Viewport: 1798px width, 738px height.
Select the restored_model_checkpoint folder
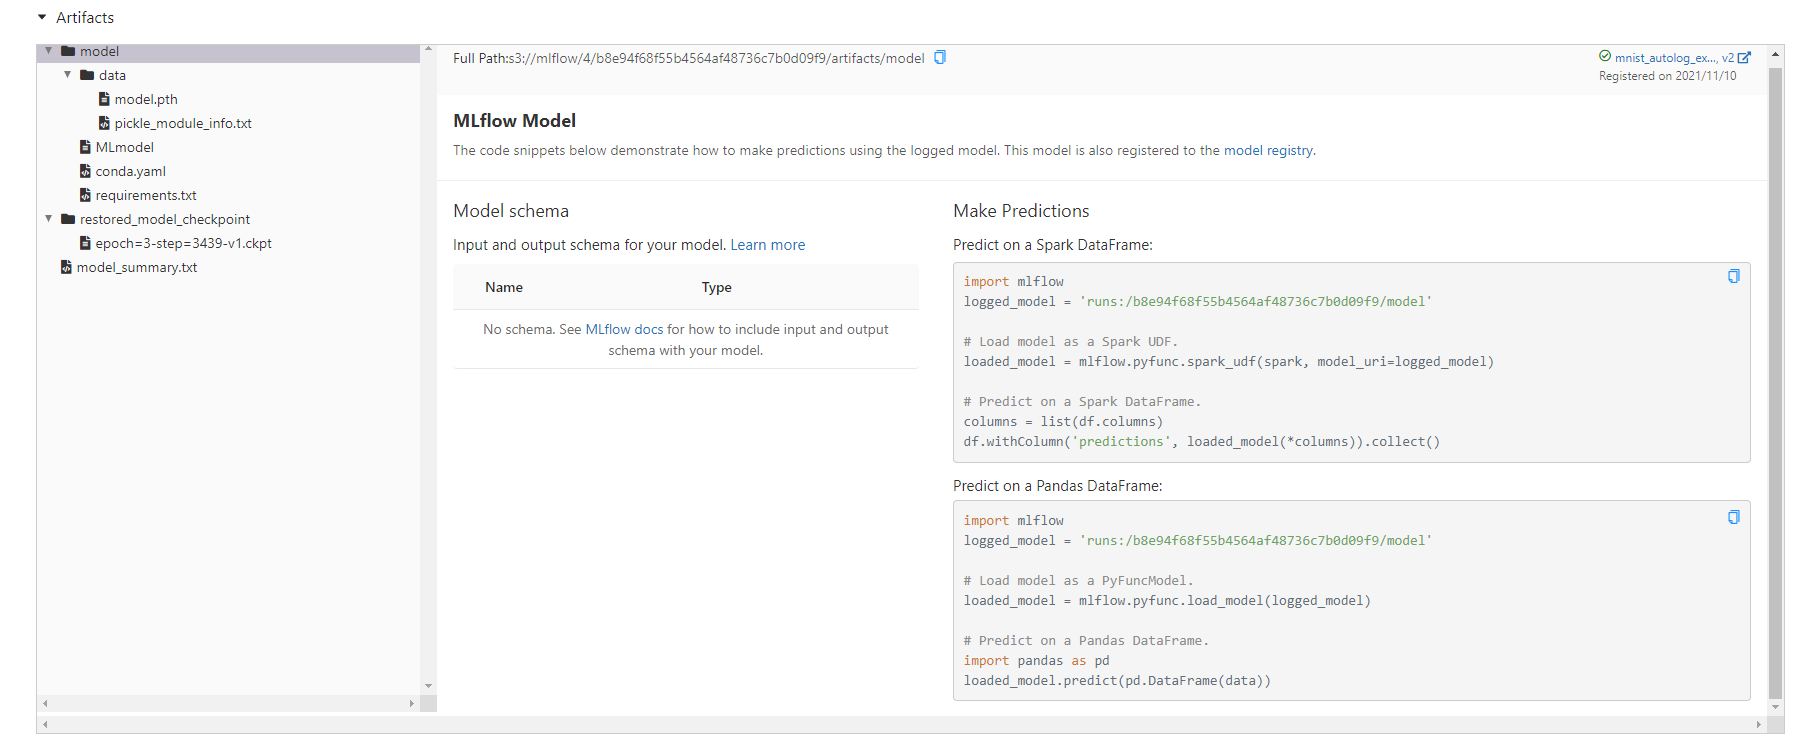pyautogui.click(x=165, y=219)
